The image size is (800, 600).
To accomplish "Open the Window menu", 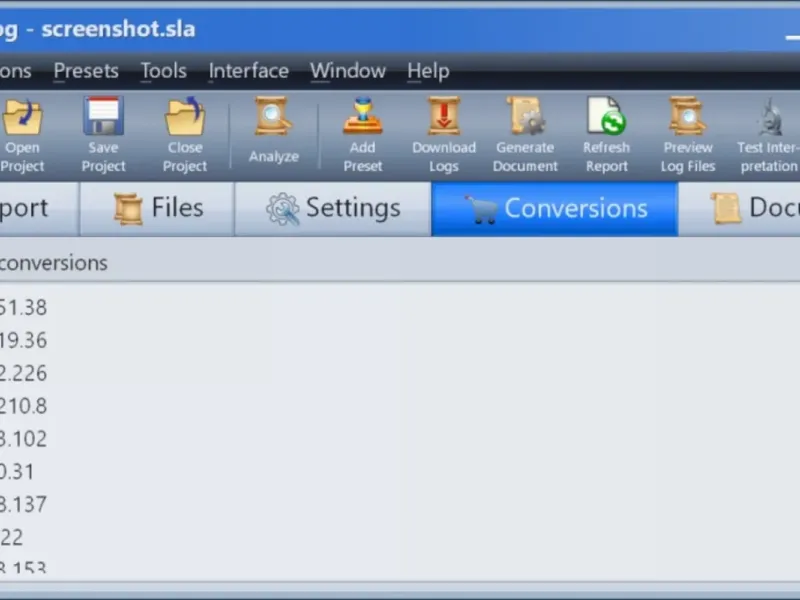I will (348, 70).
